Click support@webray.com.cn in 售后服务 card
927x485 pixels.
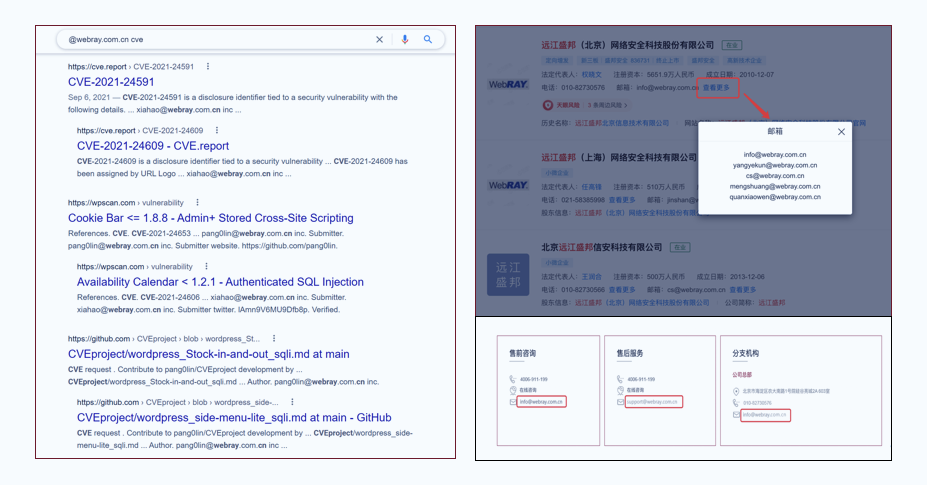[x=652, y=402]
